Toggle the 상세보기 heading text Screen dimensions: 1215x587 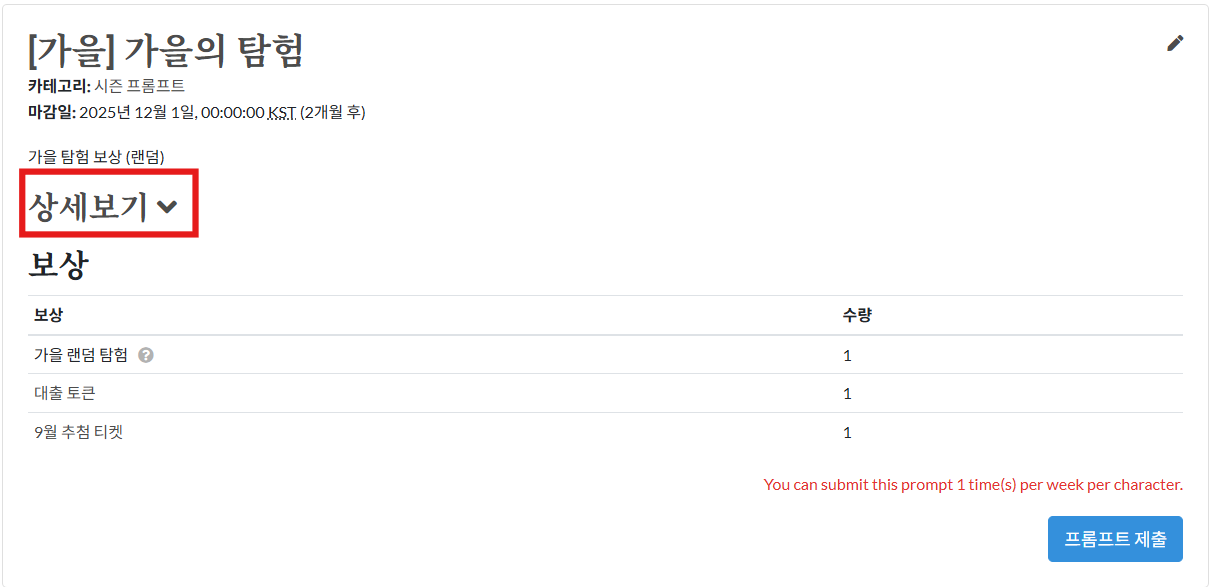(88, 206)
